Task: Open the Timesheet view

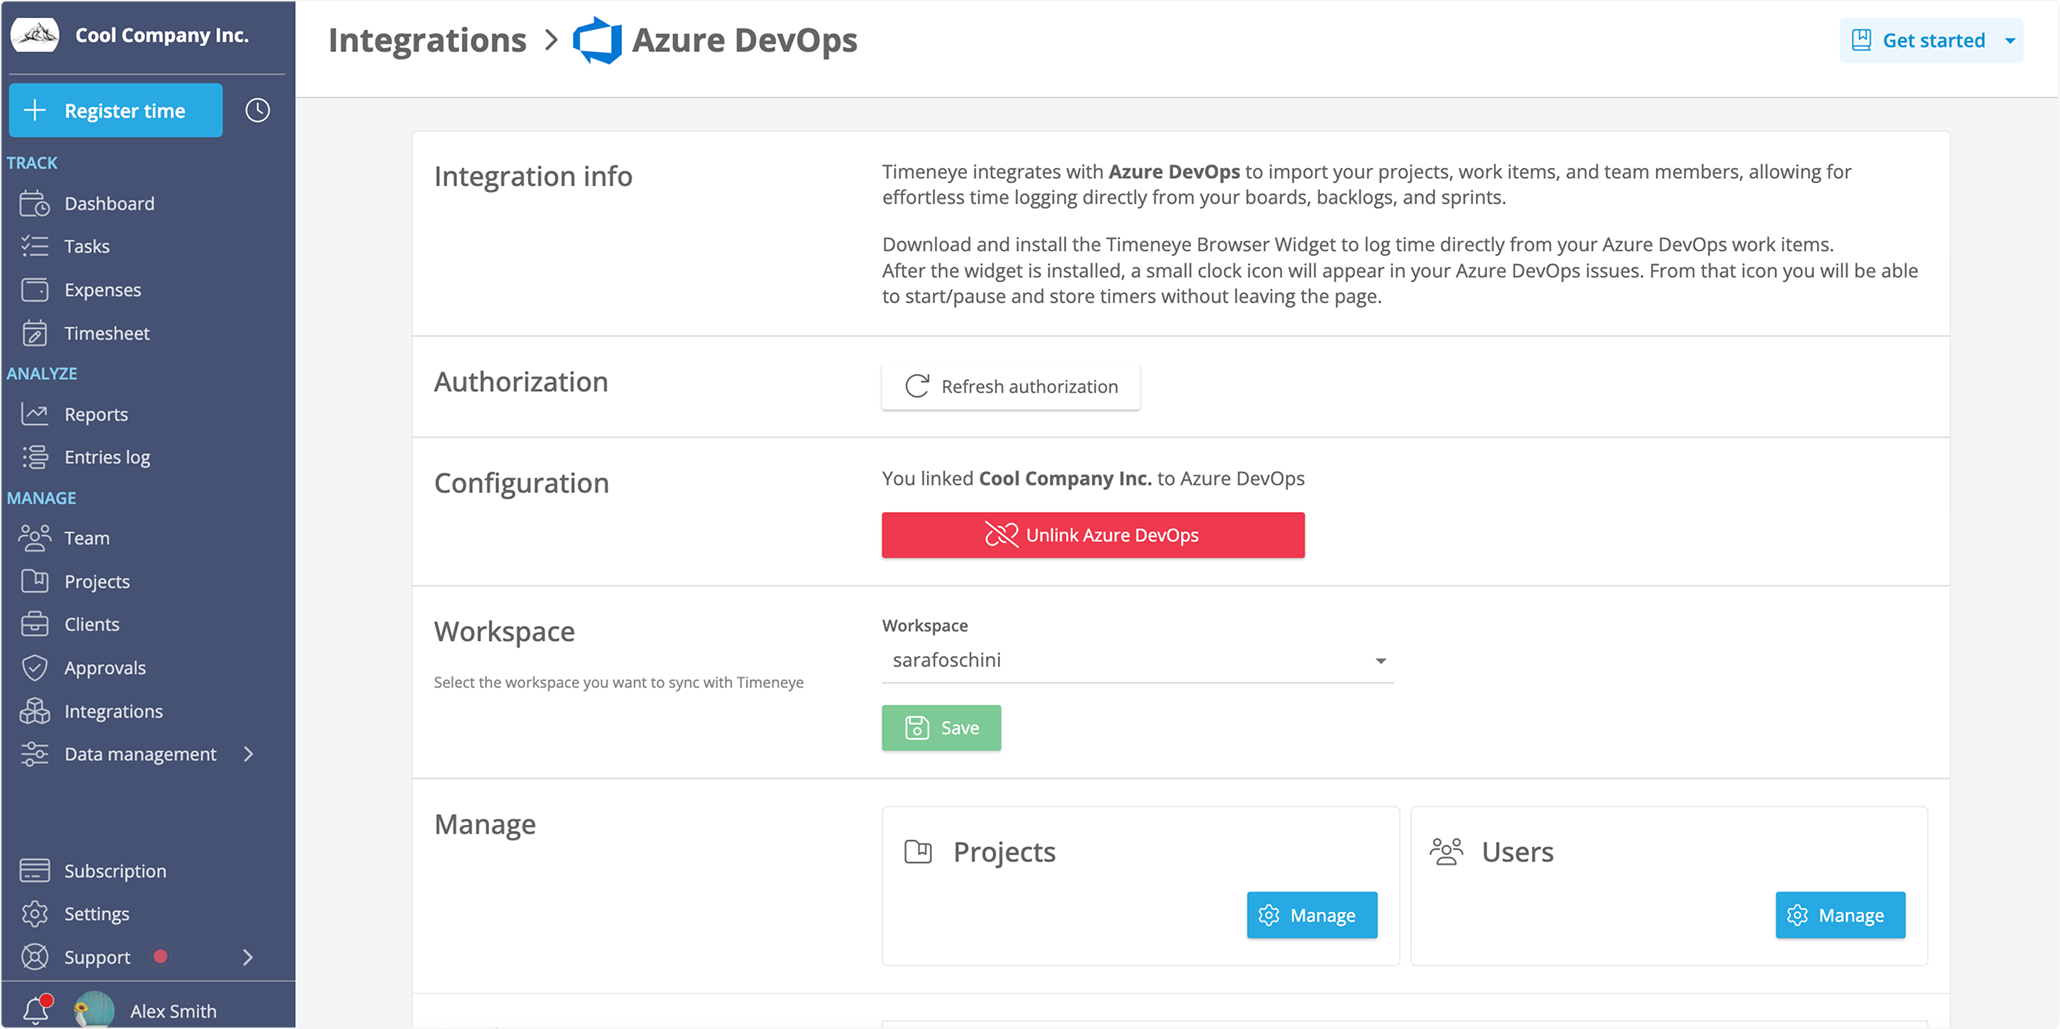Action: coord(107,333)
